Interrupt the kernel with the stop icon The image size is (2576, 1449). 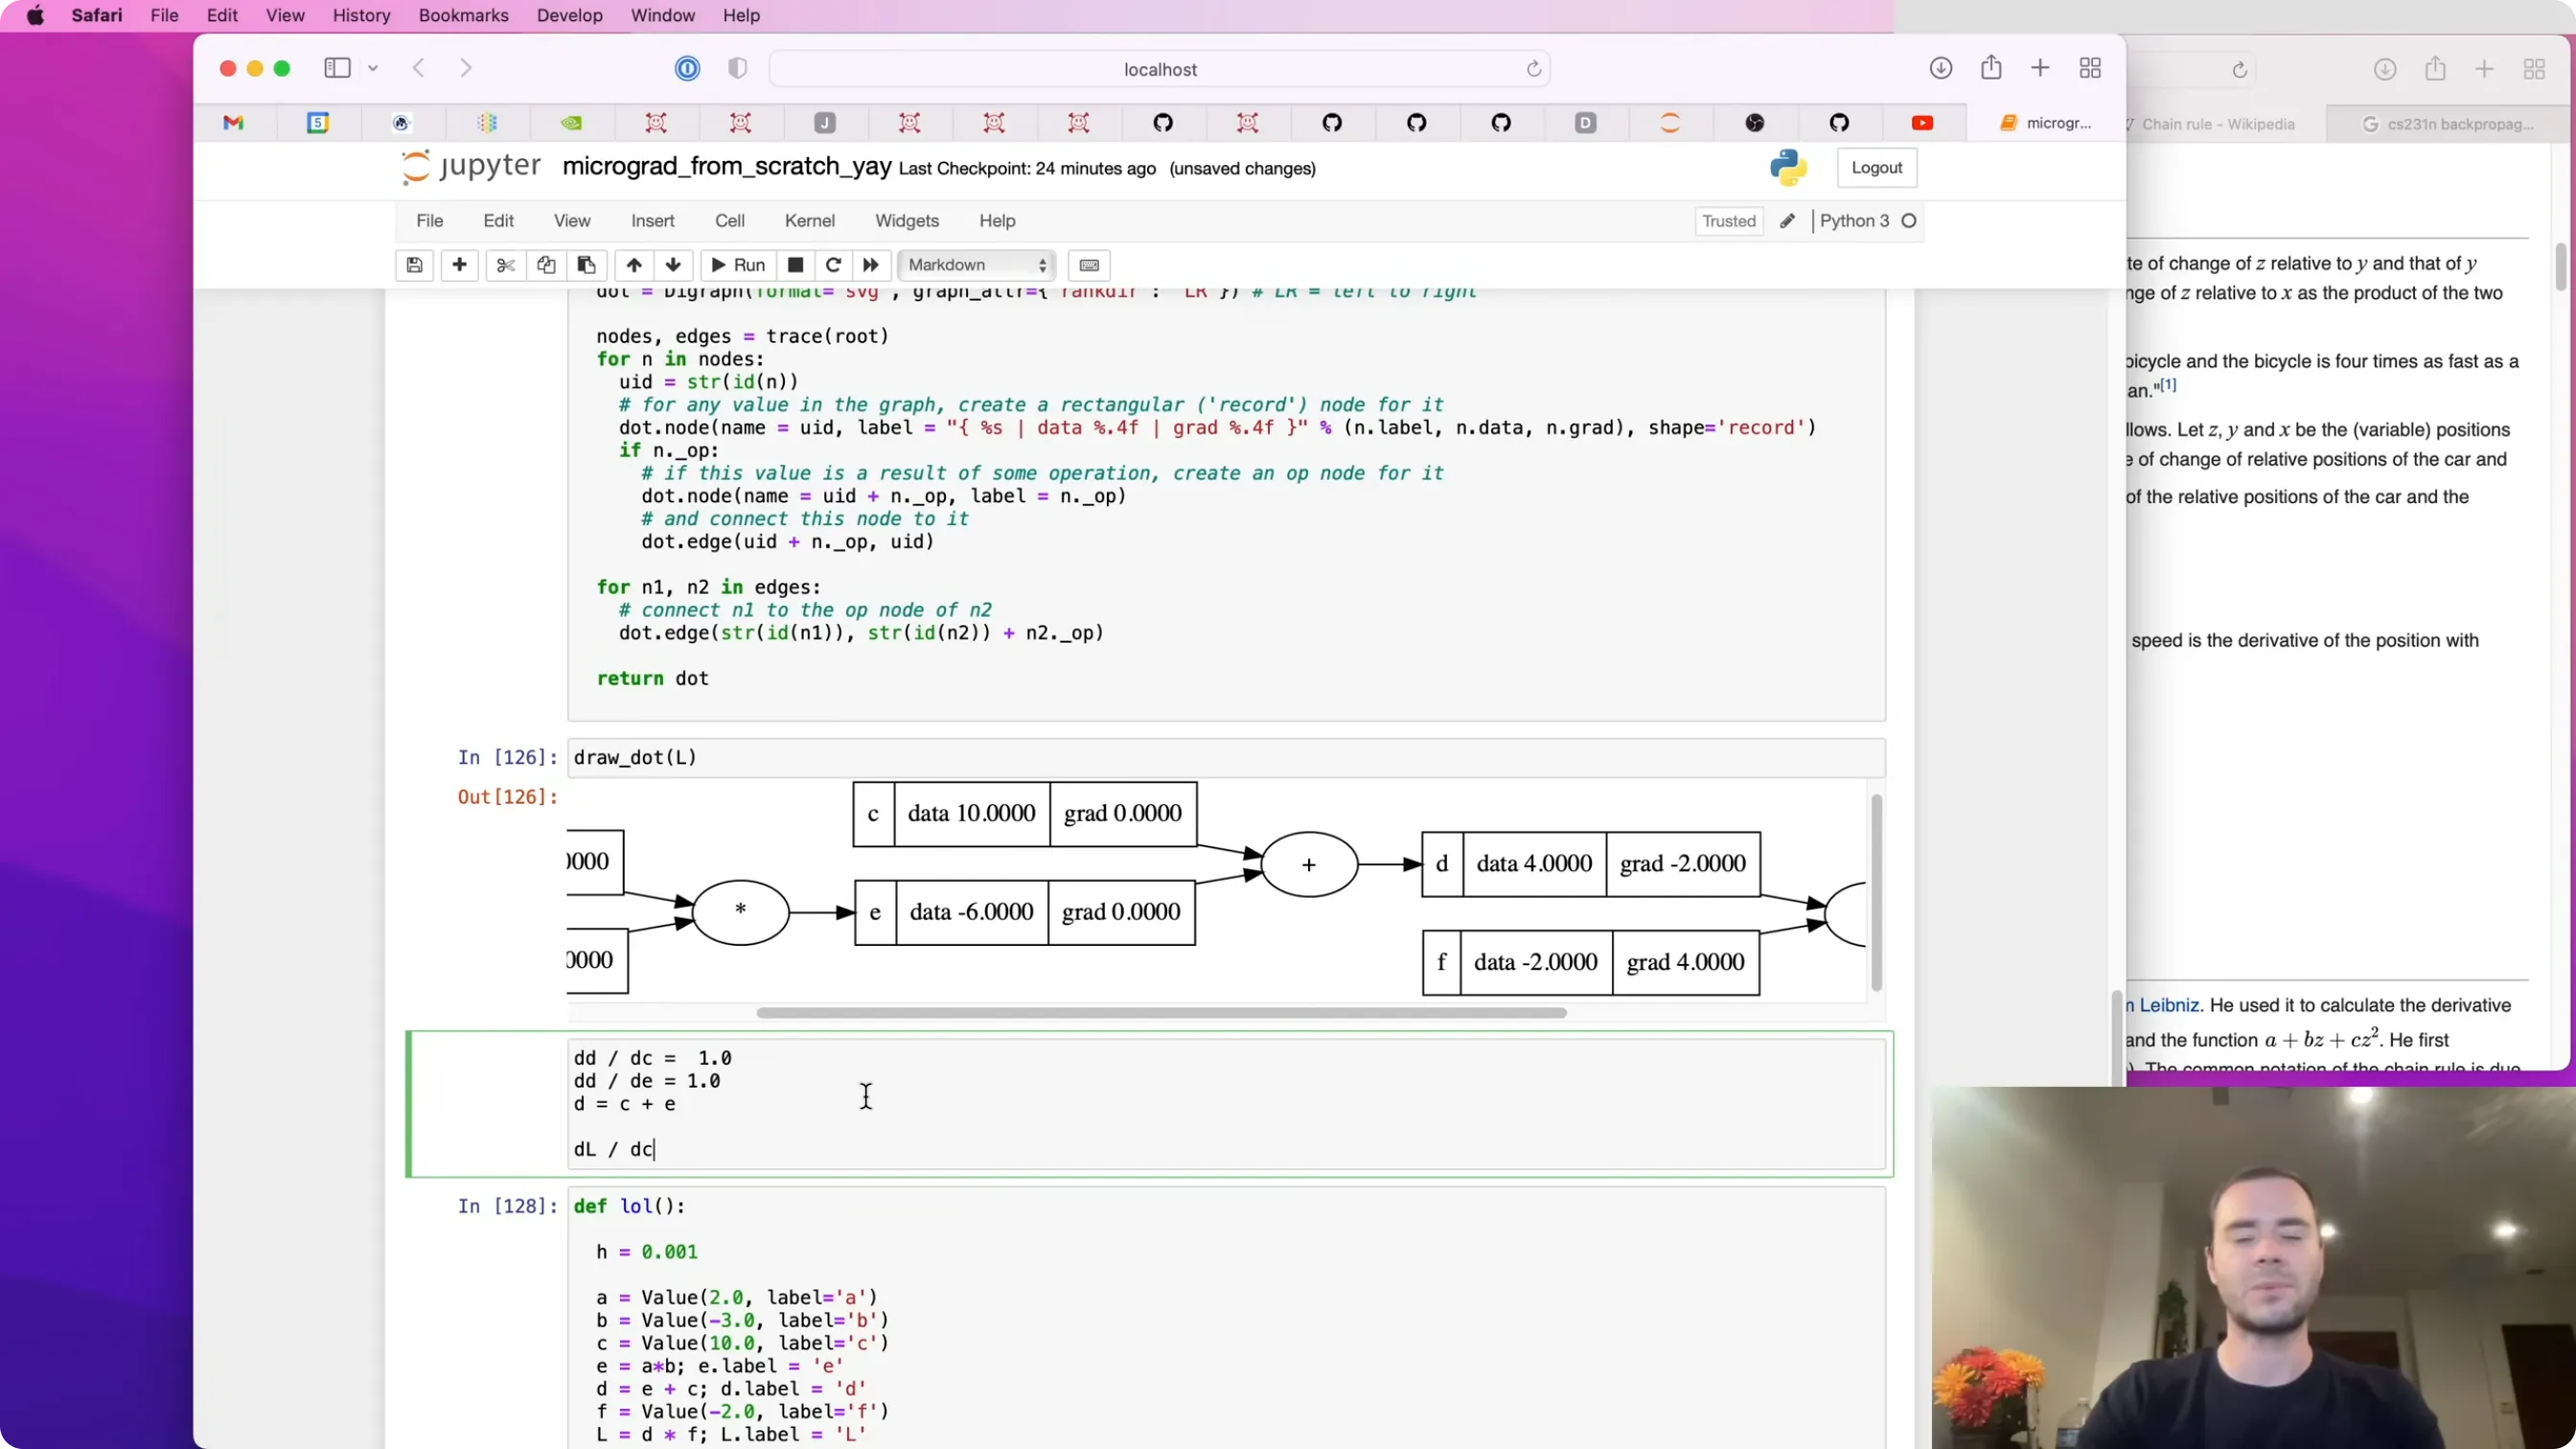point(795,265)
